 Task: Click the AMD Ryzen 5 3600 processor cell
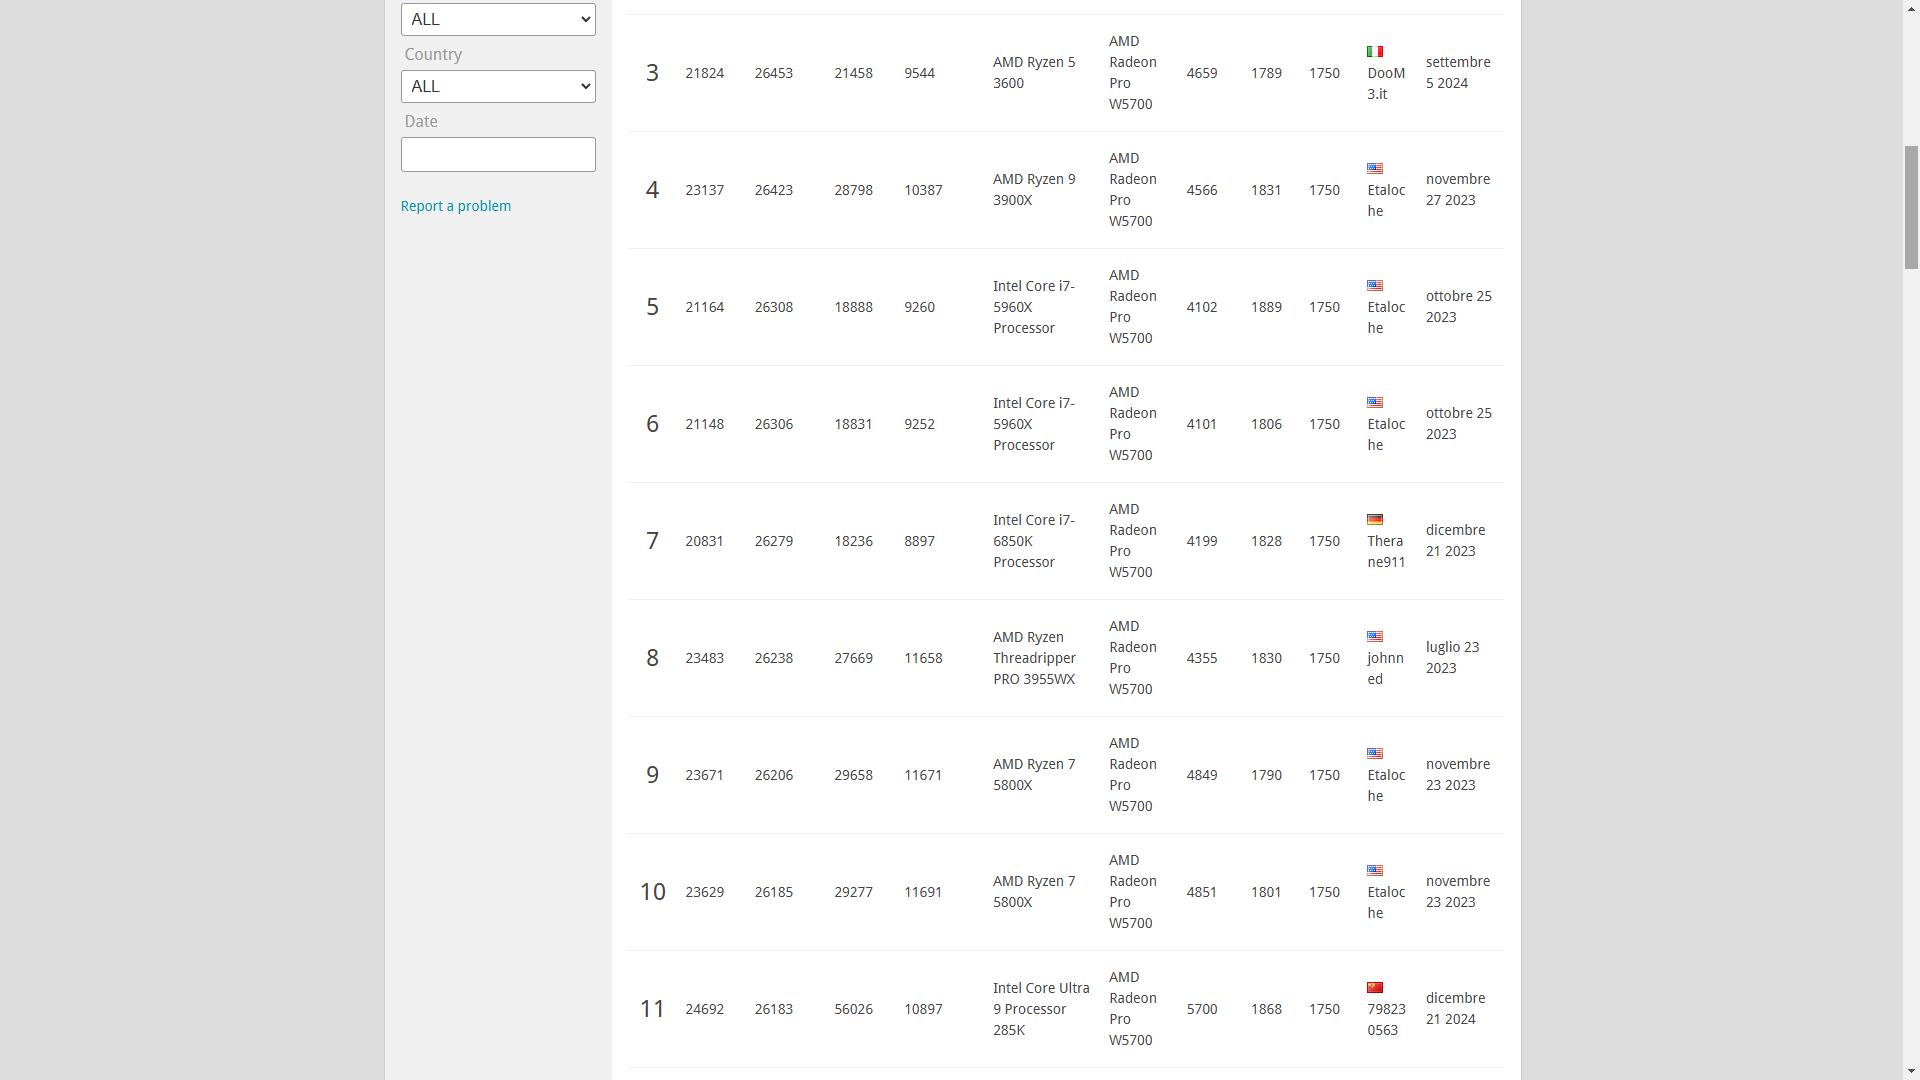click(1034, 73)
